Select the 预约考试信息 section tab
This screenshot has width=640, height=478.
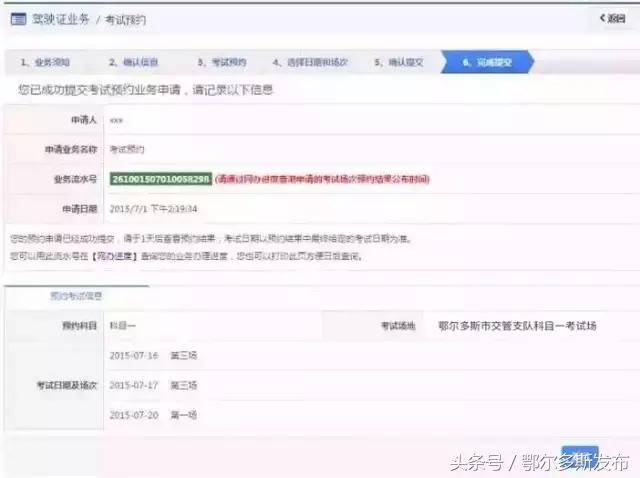point(76,296)
